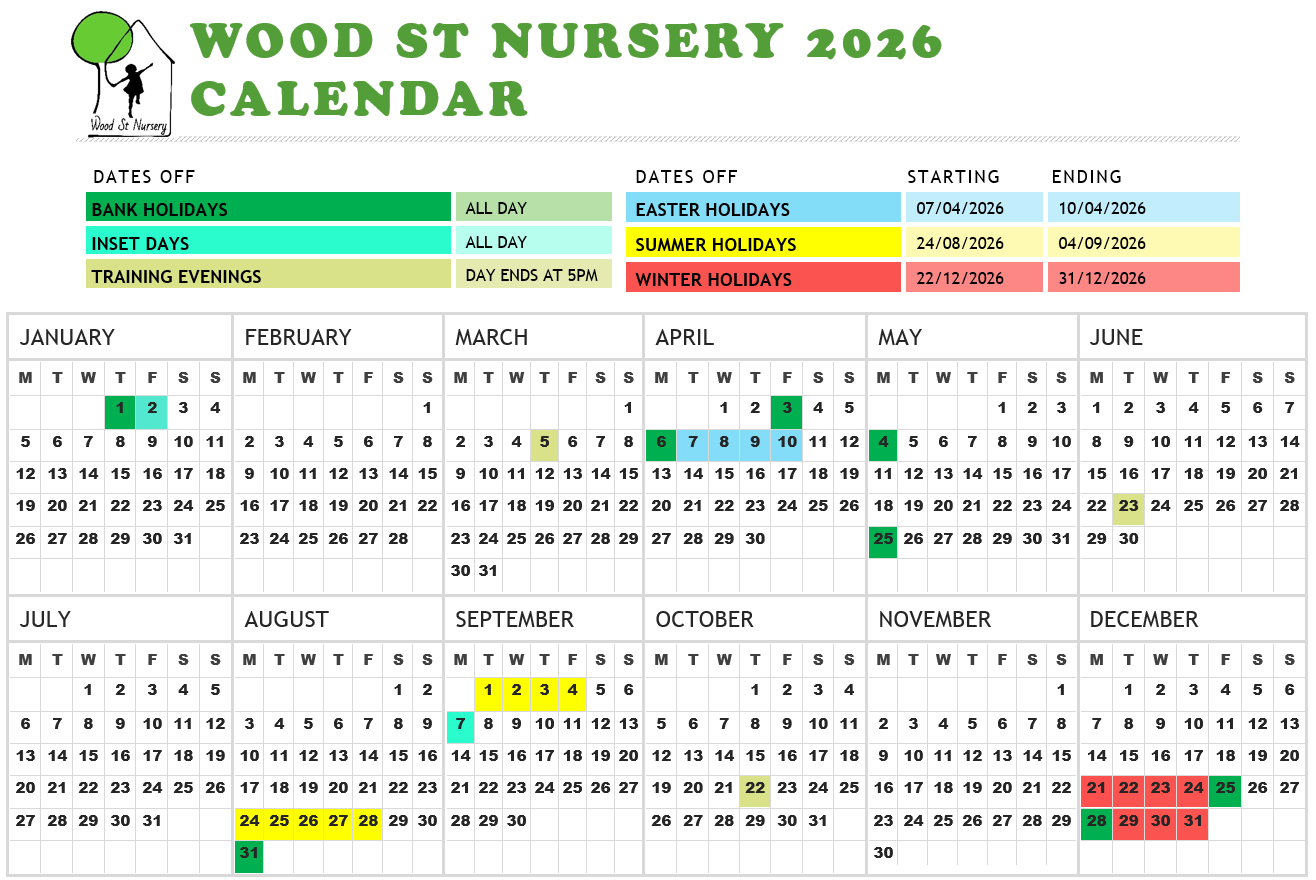The height and width of the screenshot is (880, 1316).
Task: Choose the August 31 bank holiday
Action: tap(249, 853)
